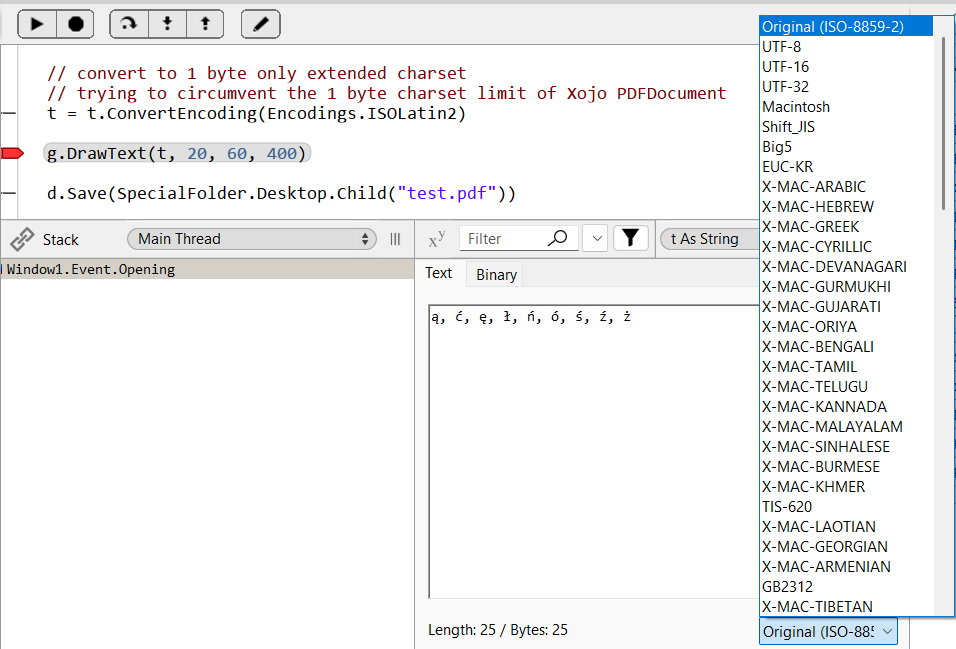Select the Window1.Event.Opening stack frame

click(x=207, y=269)
